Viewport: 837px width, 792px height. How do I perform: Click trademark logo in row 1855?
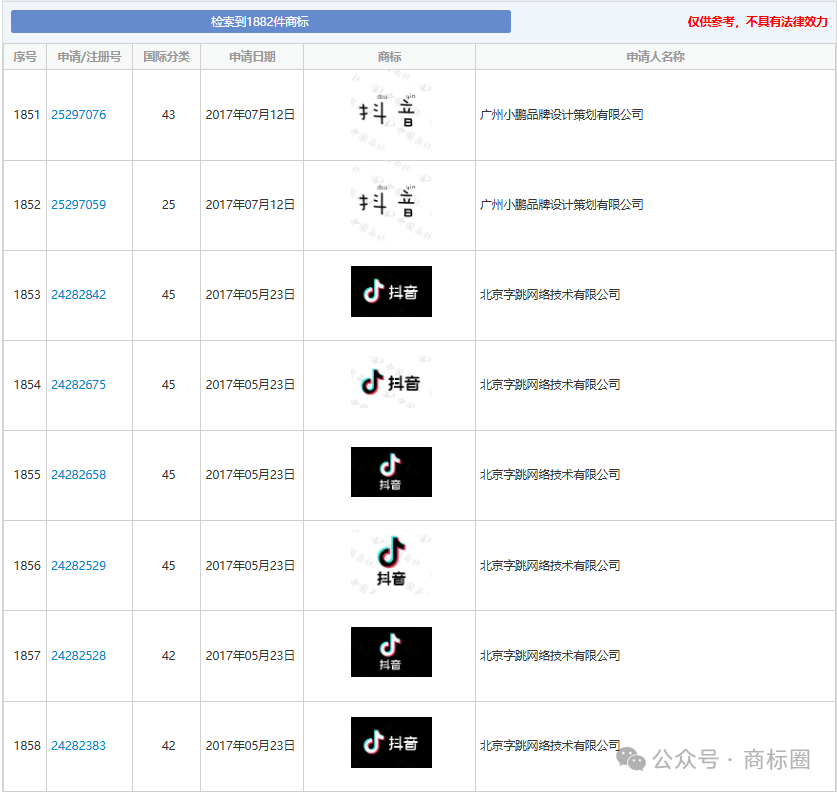[391, 472]
